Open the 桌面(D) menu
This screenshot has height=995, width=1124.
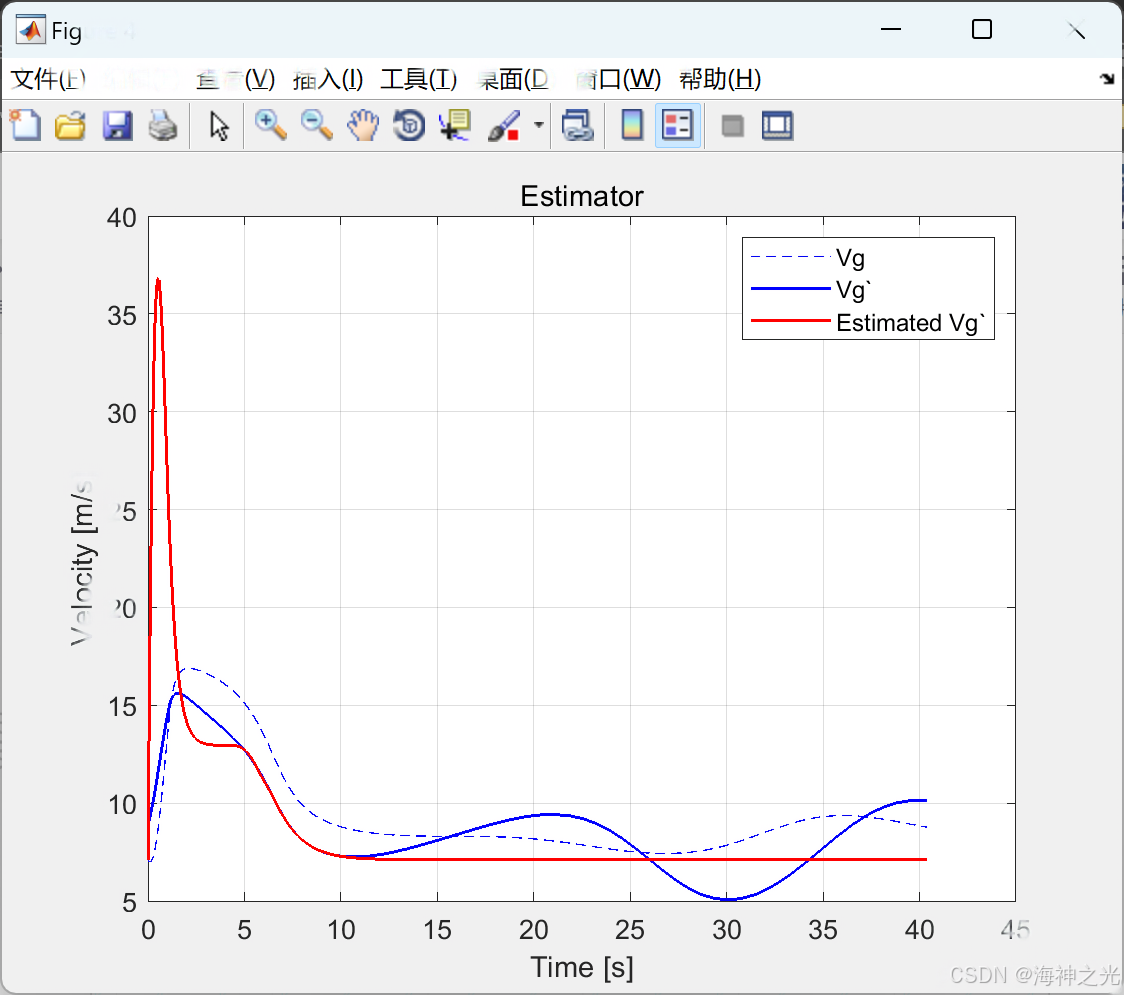click(513, 79)
